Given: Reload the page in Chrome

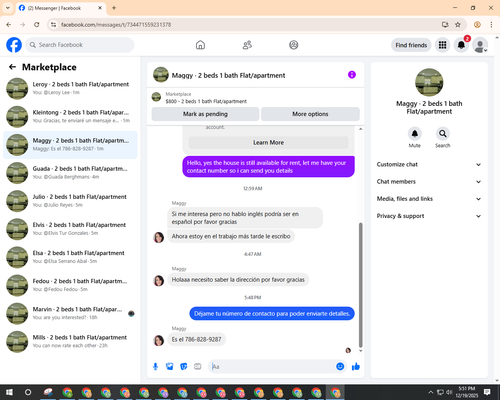Looking at the screenshot, I should pyautogui.click(x=37, y=25).
